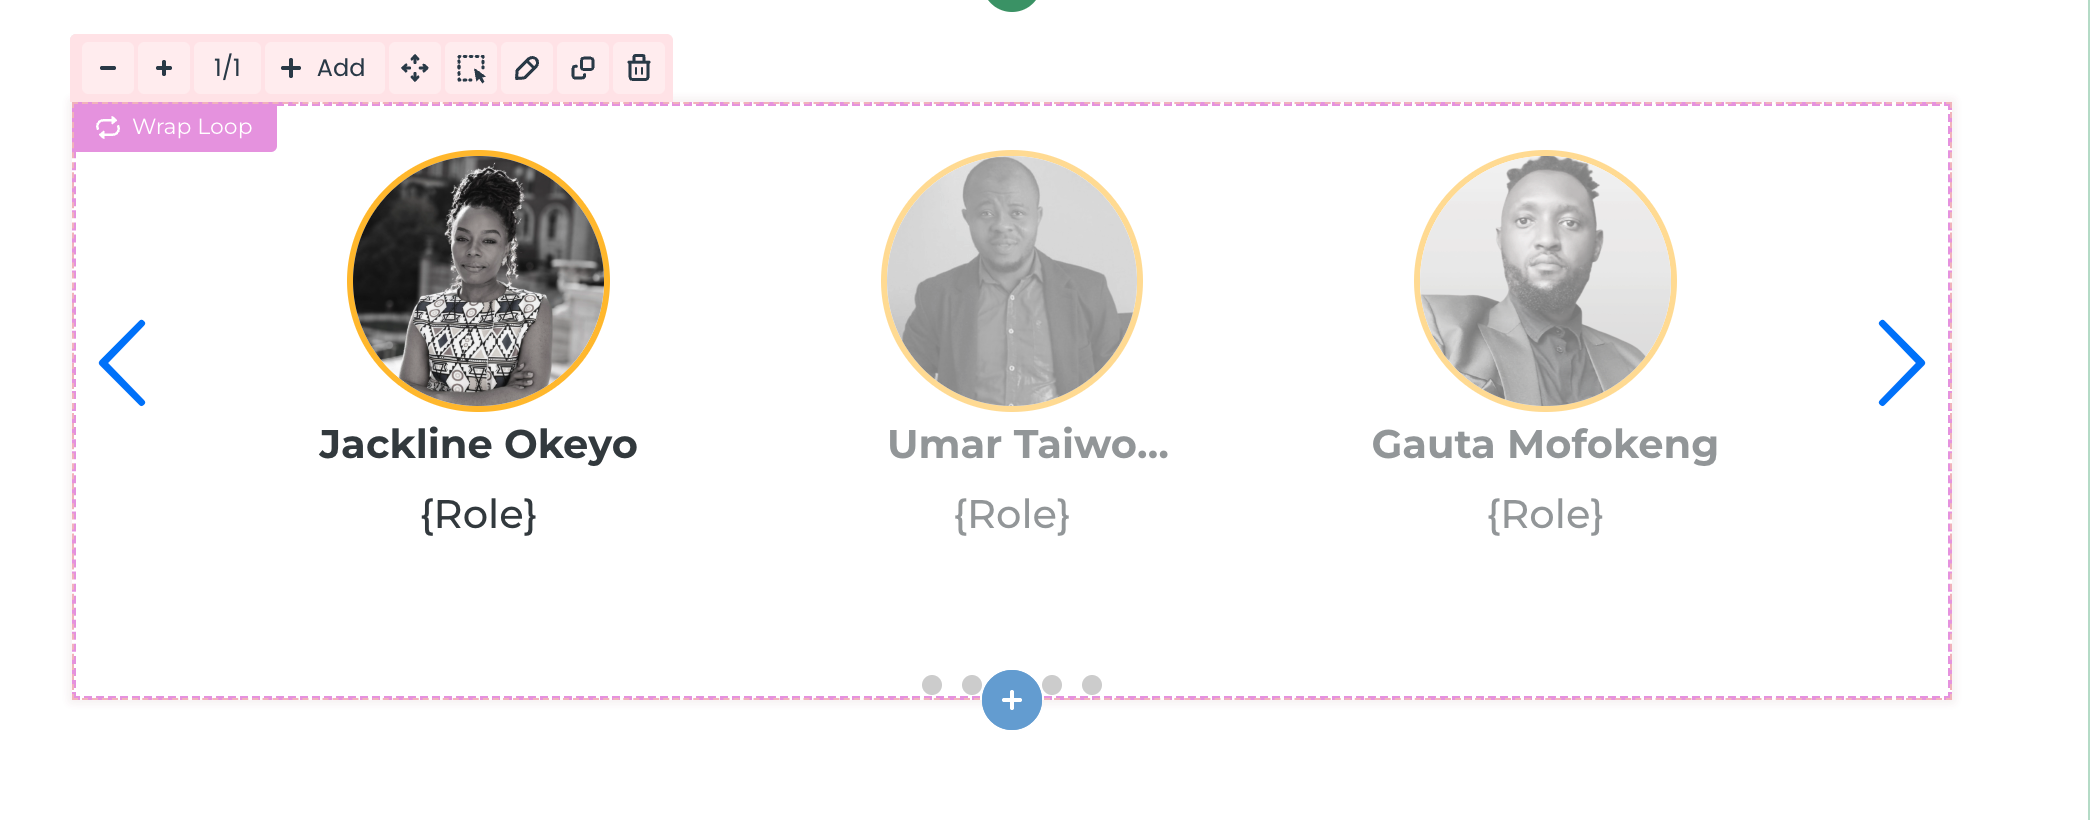Advance the carousel with the right arrow
This screenshot has height=820, width=2090.
tap(1901, 363)
